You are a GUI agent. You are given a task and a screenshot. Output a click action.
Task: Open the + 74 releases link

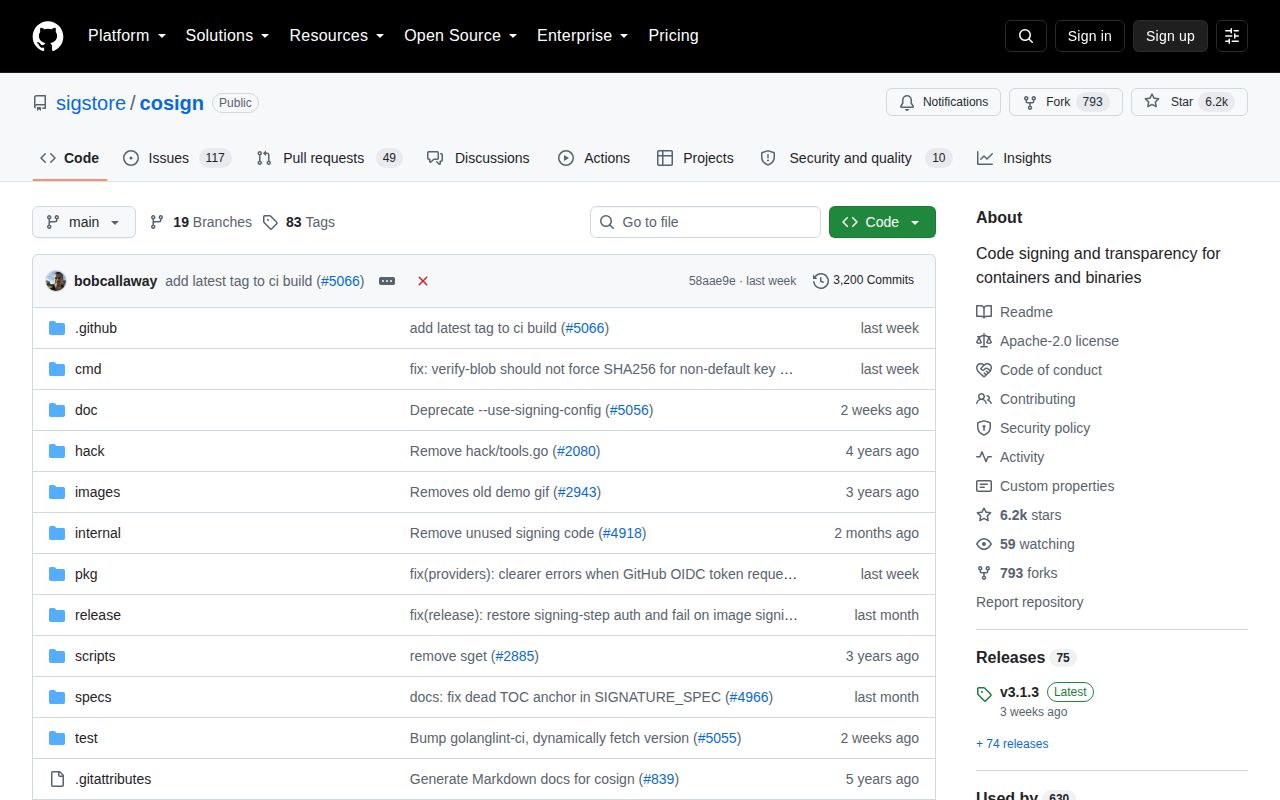pos(1012,744)
